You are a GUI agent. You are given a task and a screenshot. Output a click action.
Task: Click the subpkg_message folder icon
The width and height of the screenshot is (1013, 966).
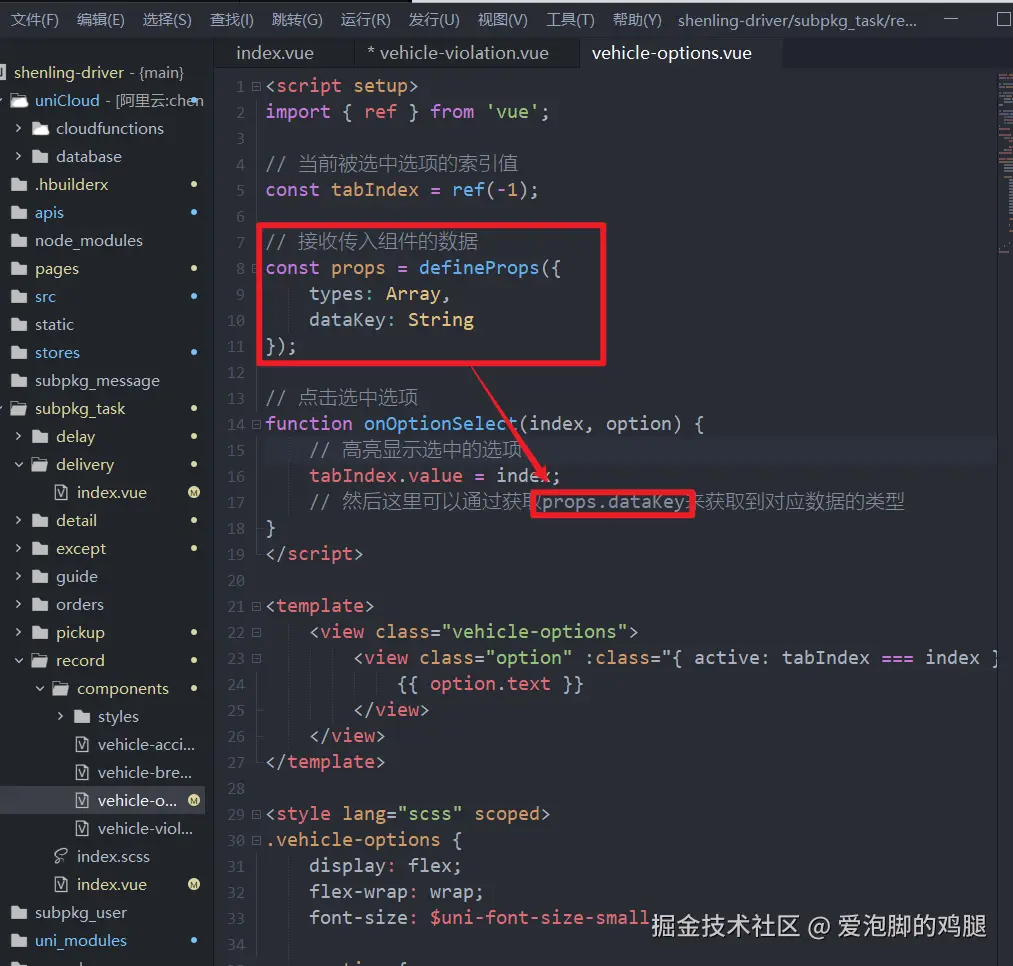pos(19,381)
